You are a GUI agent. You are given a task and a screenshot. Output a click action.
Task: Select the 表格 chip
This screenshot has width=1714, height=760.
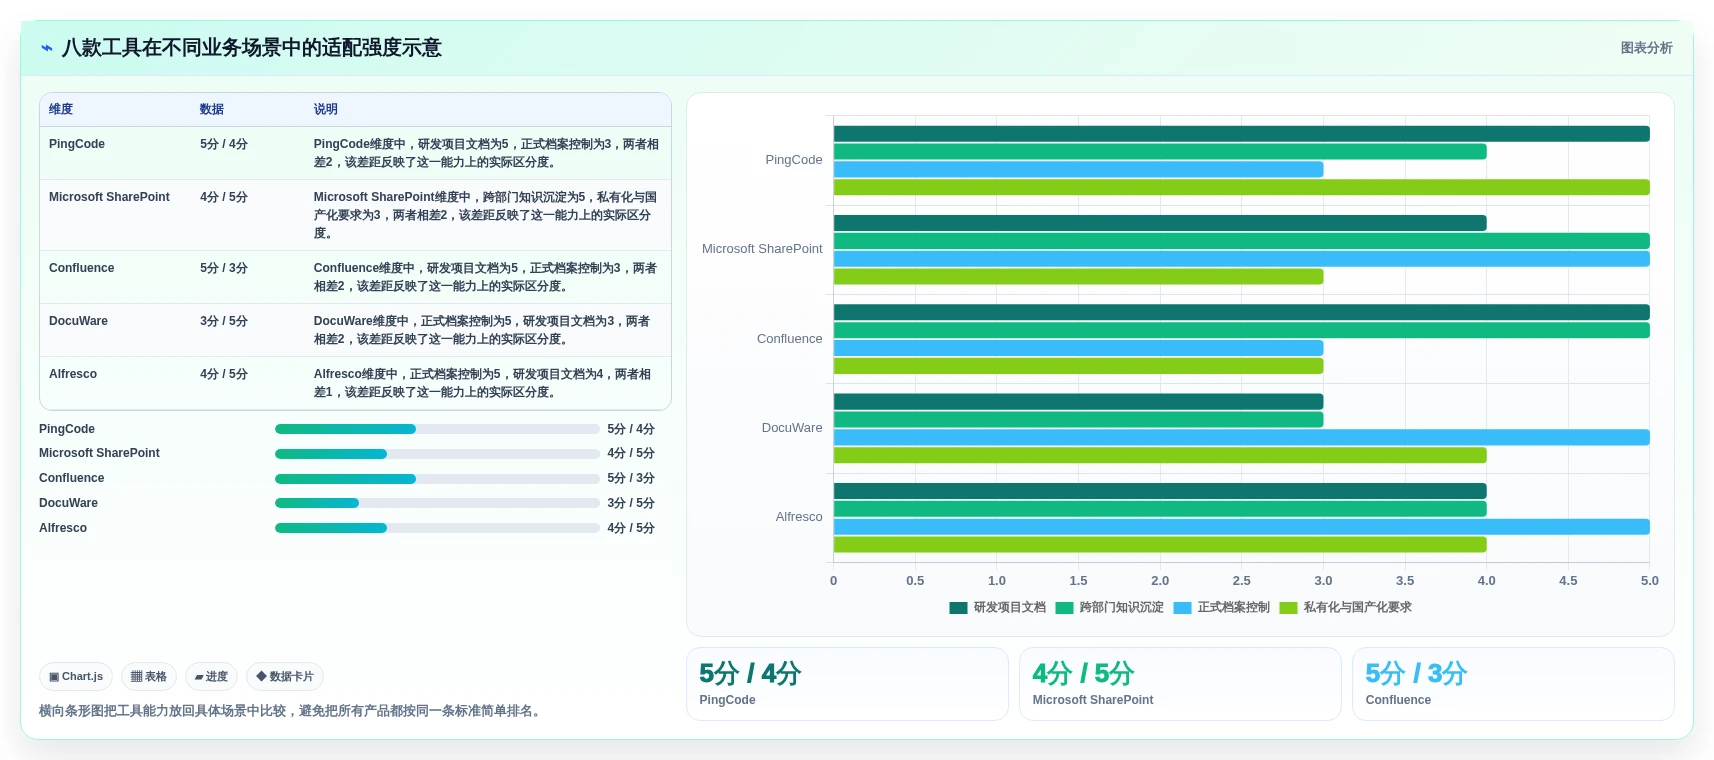pyautogui.click(x=149, y=677)
